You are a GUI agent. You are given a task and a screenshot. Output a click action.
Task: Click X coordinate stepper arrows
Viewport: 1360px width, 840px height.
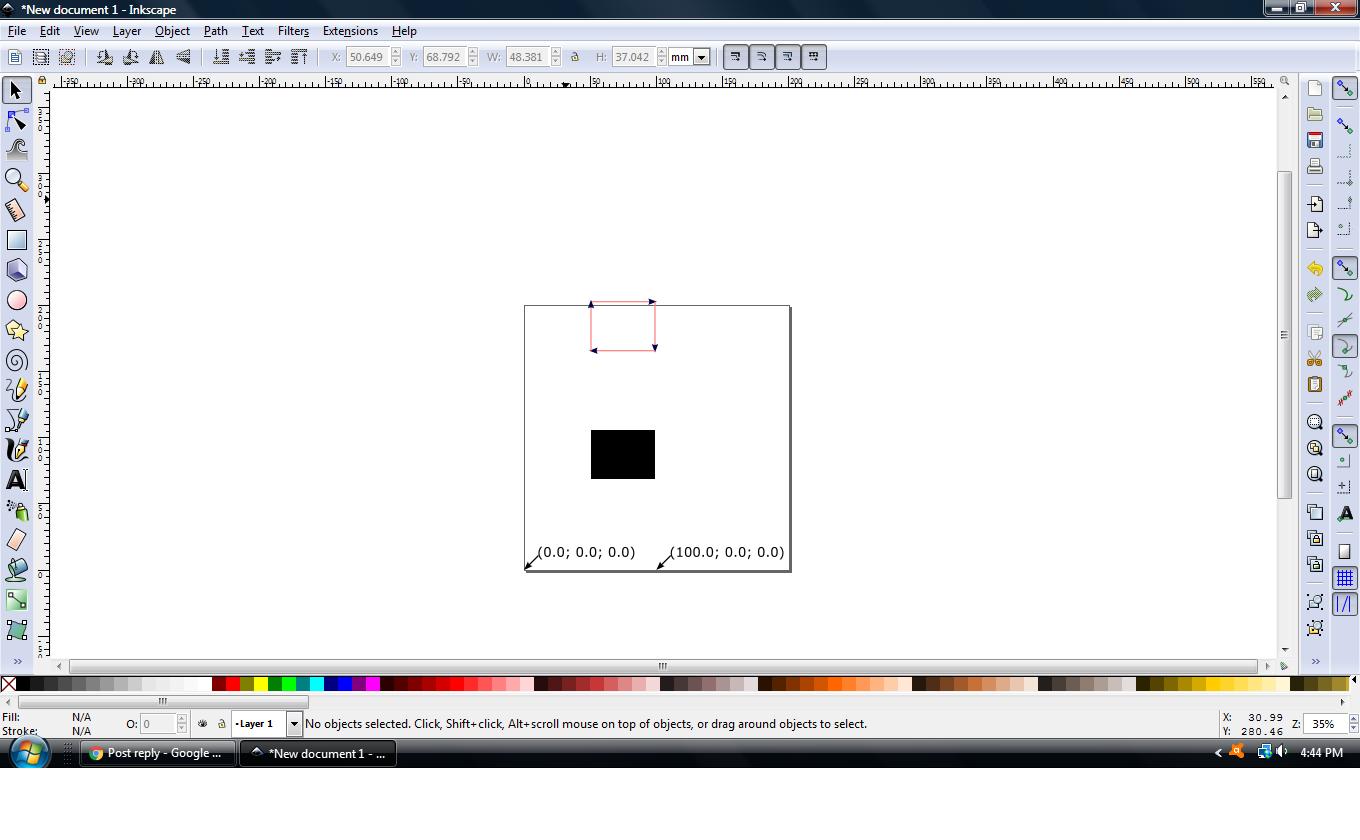point(396,57)
